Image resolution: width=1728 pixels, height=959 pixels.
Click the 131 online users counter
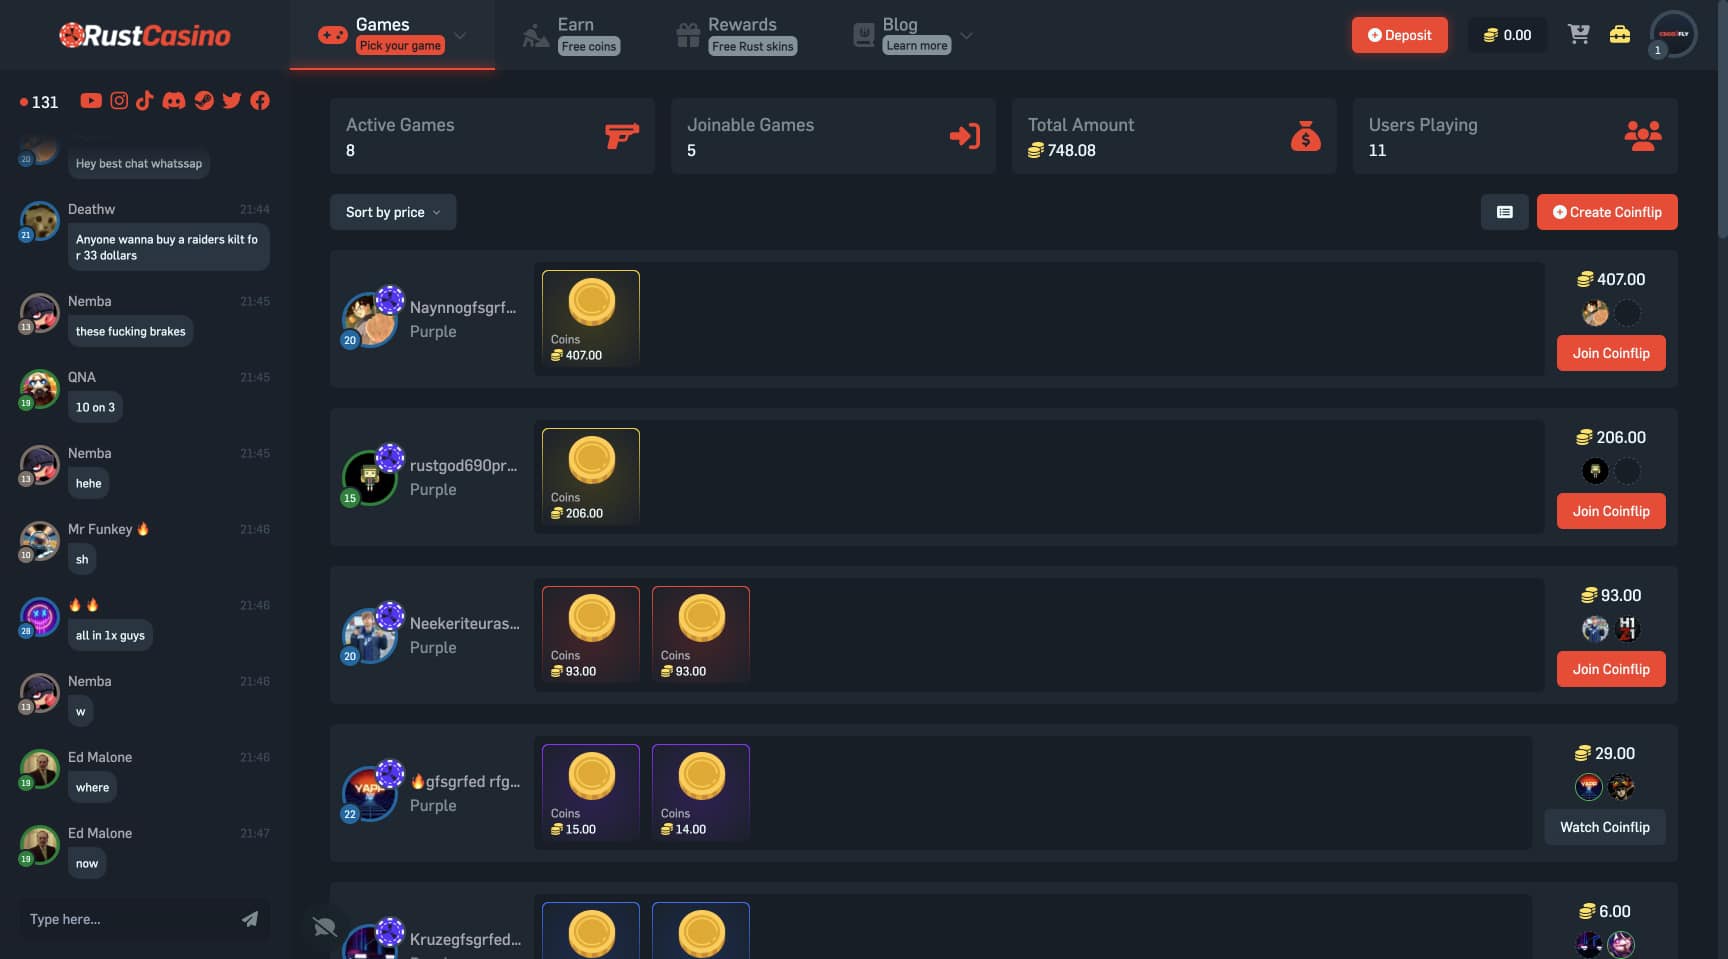pos(39,102)
